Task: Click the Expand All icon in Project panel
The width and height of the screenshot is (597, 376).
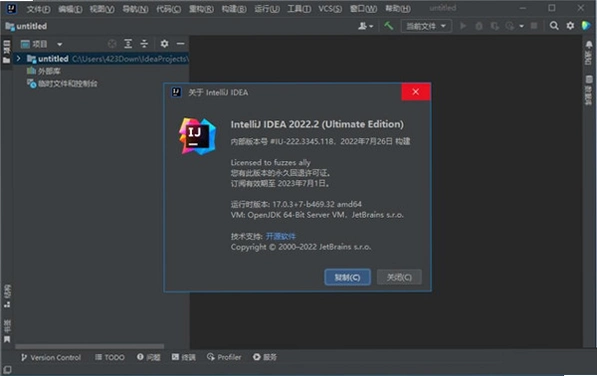Action: [128, 44]
